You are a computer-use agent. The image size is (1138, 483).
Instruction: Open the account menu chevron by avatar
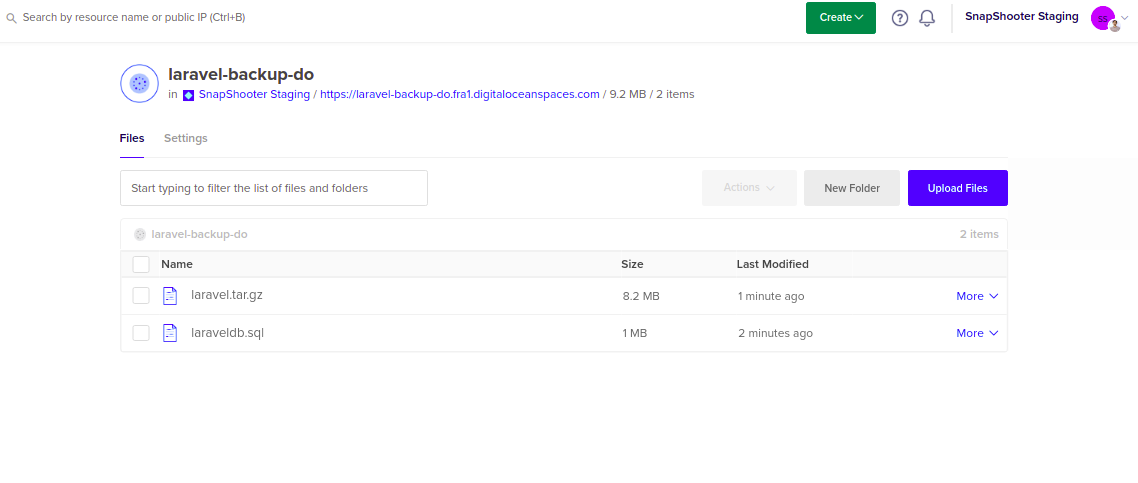[x=1125, y=18]
